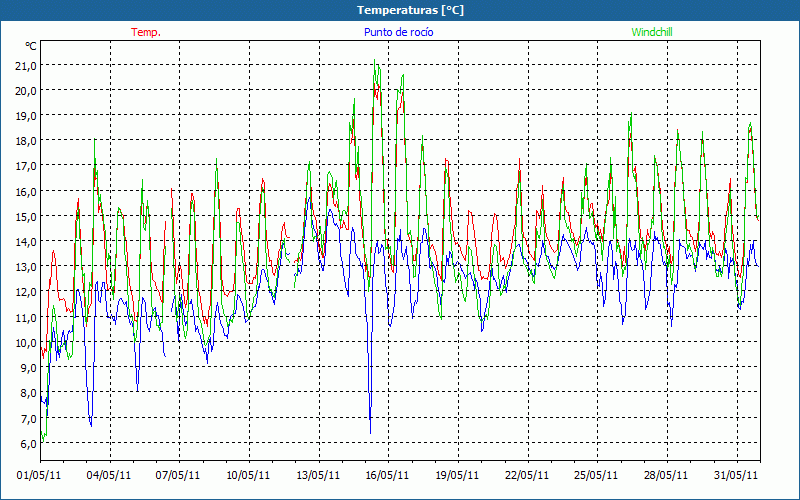Viewport: 800px width, 500px height.
Task: Click the blue dew point dip near 04/05/11
Action: [x=91, y=425]
